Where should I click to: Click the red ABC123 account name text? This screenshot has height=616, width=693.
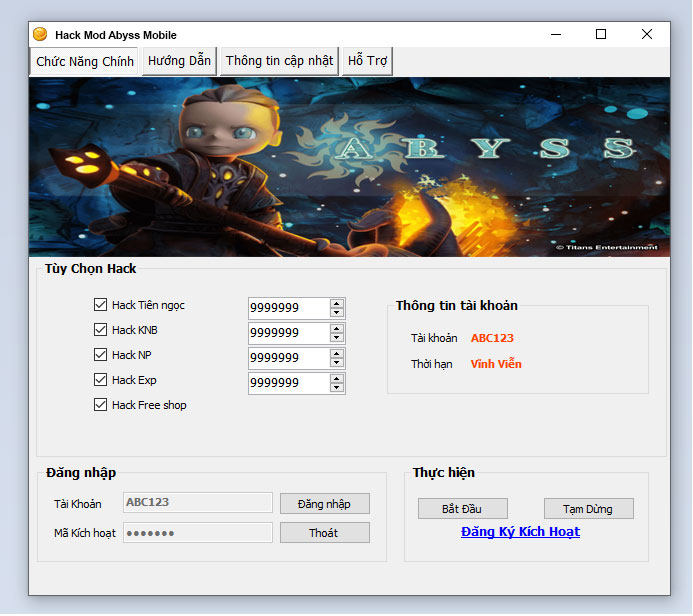(x=492, y=338)
